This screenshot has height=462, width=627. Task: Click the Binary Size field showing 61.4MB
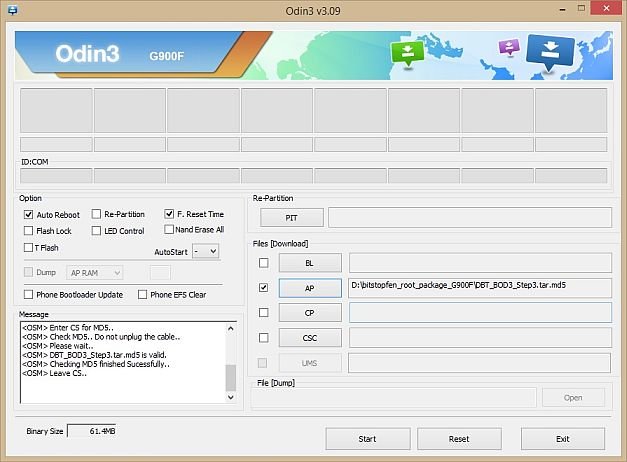[92, 431]
